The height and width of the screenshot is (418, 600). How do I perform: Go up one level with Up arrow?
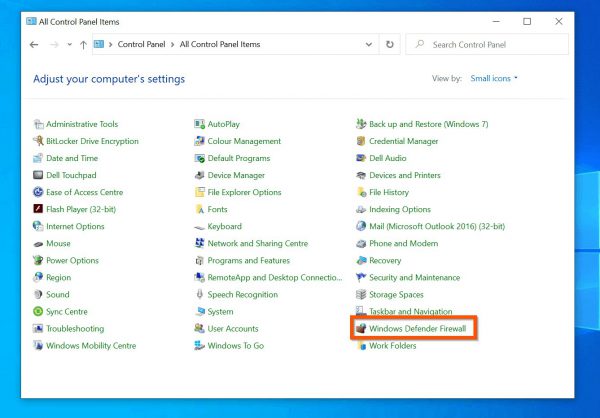[x=82, y=45]
